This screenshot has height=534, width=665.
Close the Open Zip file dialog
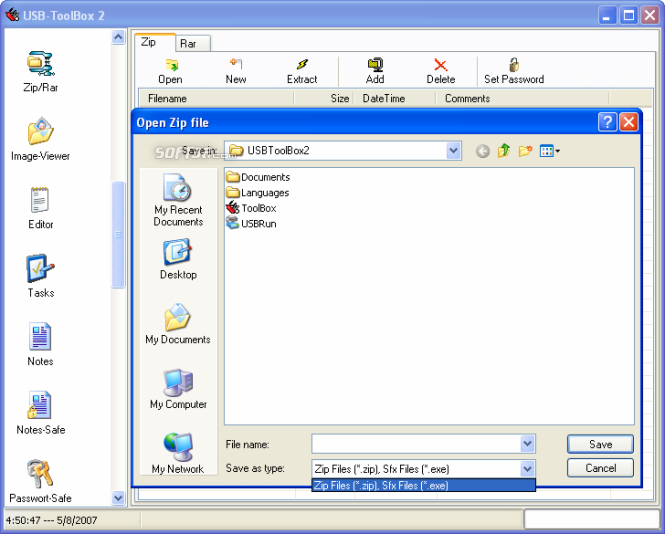point(629,122)
